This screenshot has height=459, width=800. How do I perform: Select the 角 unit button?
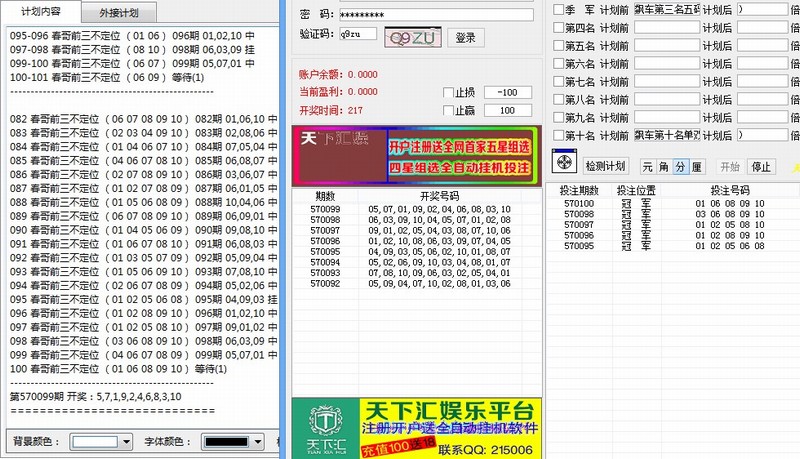664,166
